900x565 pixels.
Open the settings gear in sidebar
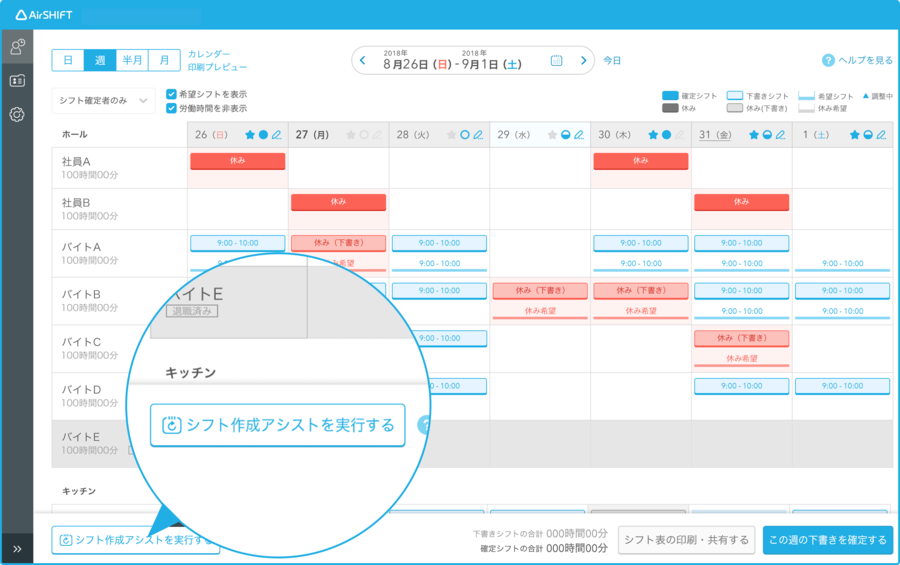click(17, 114)
